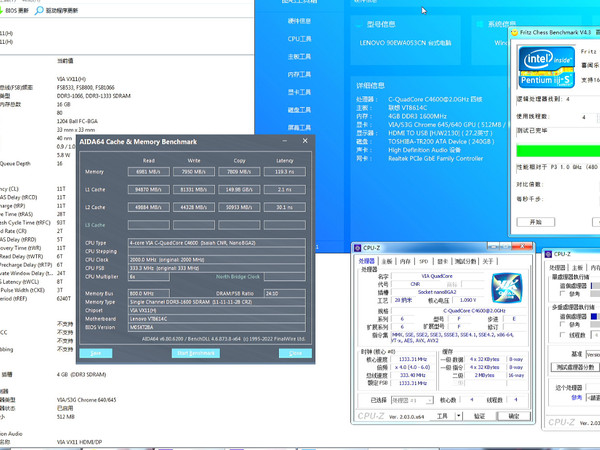Click the 开始 button in Fritz Benchmark
600x450 pixels.
coord(536,222)
